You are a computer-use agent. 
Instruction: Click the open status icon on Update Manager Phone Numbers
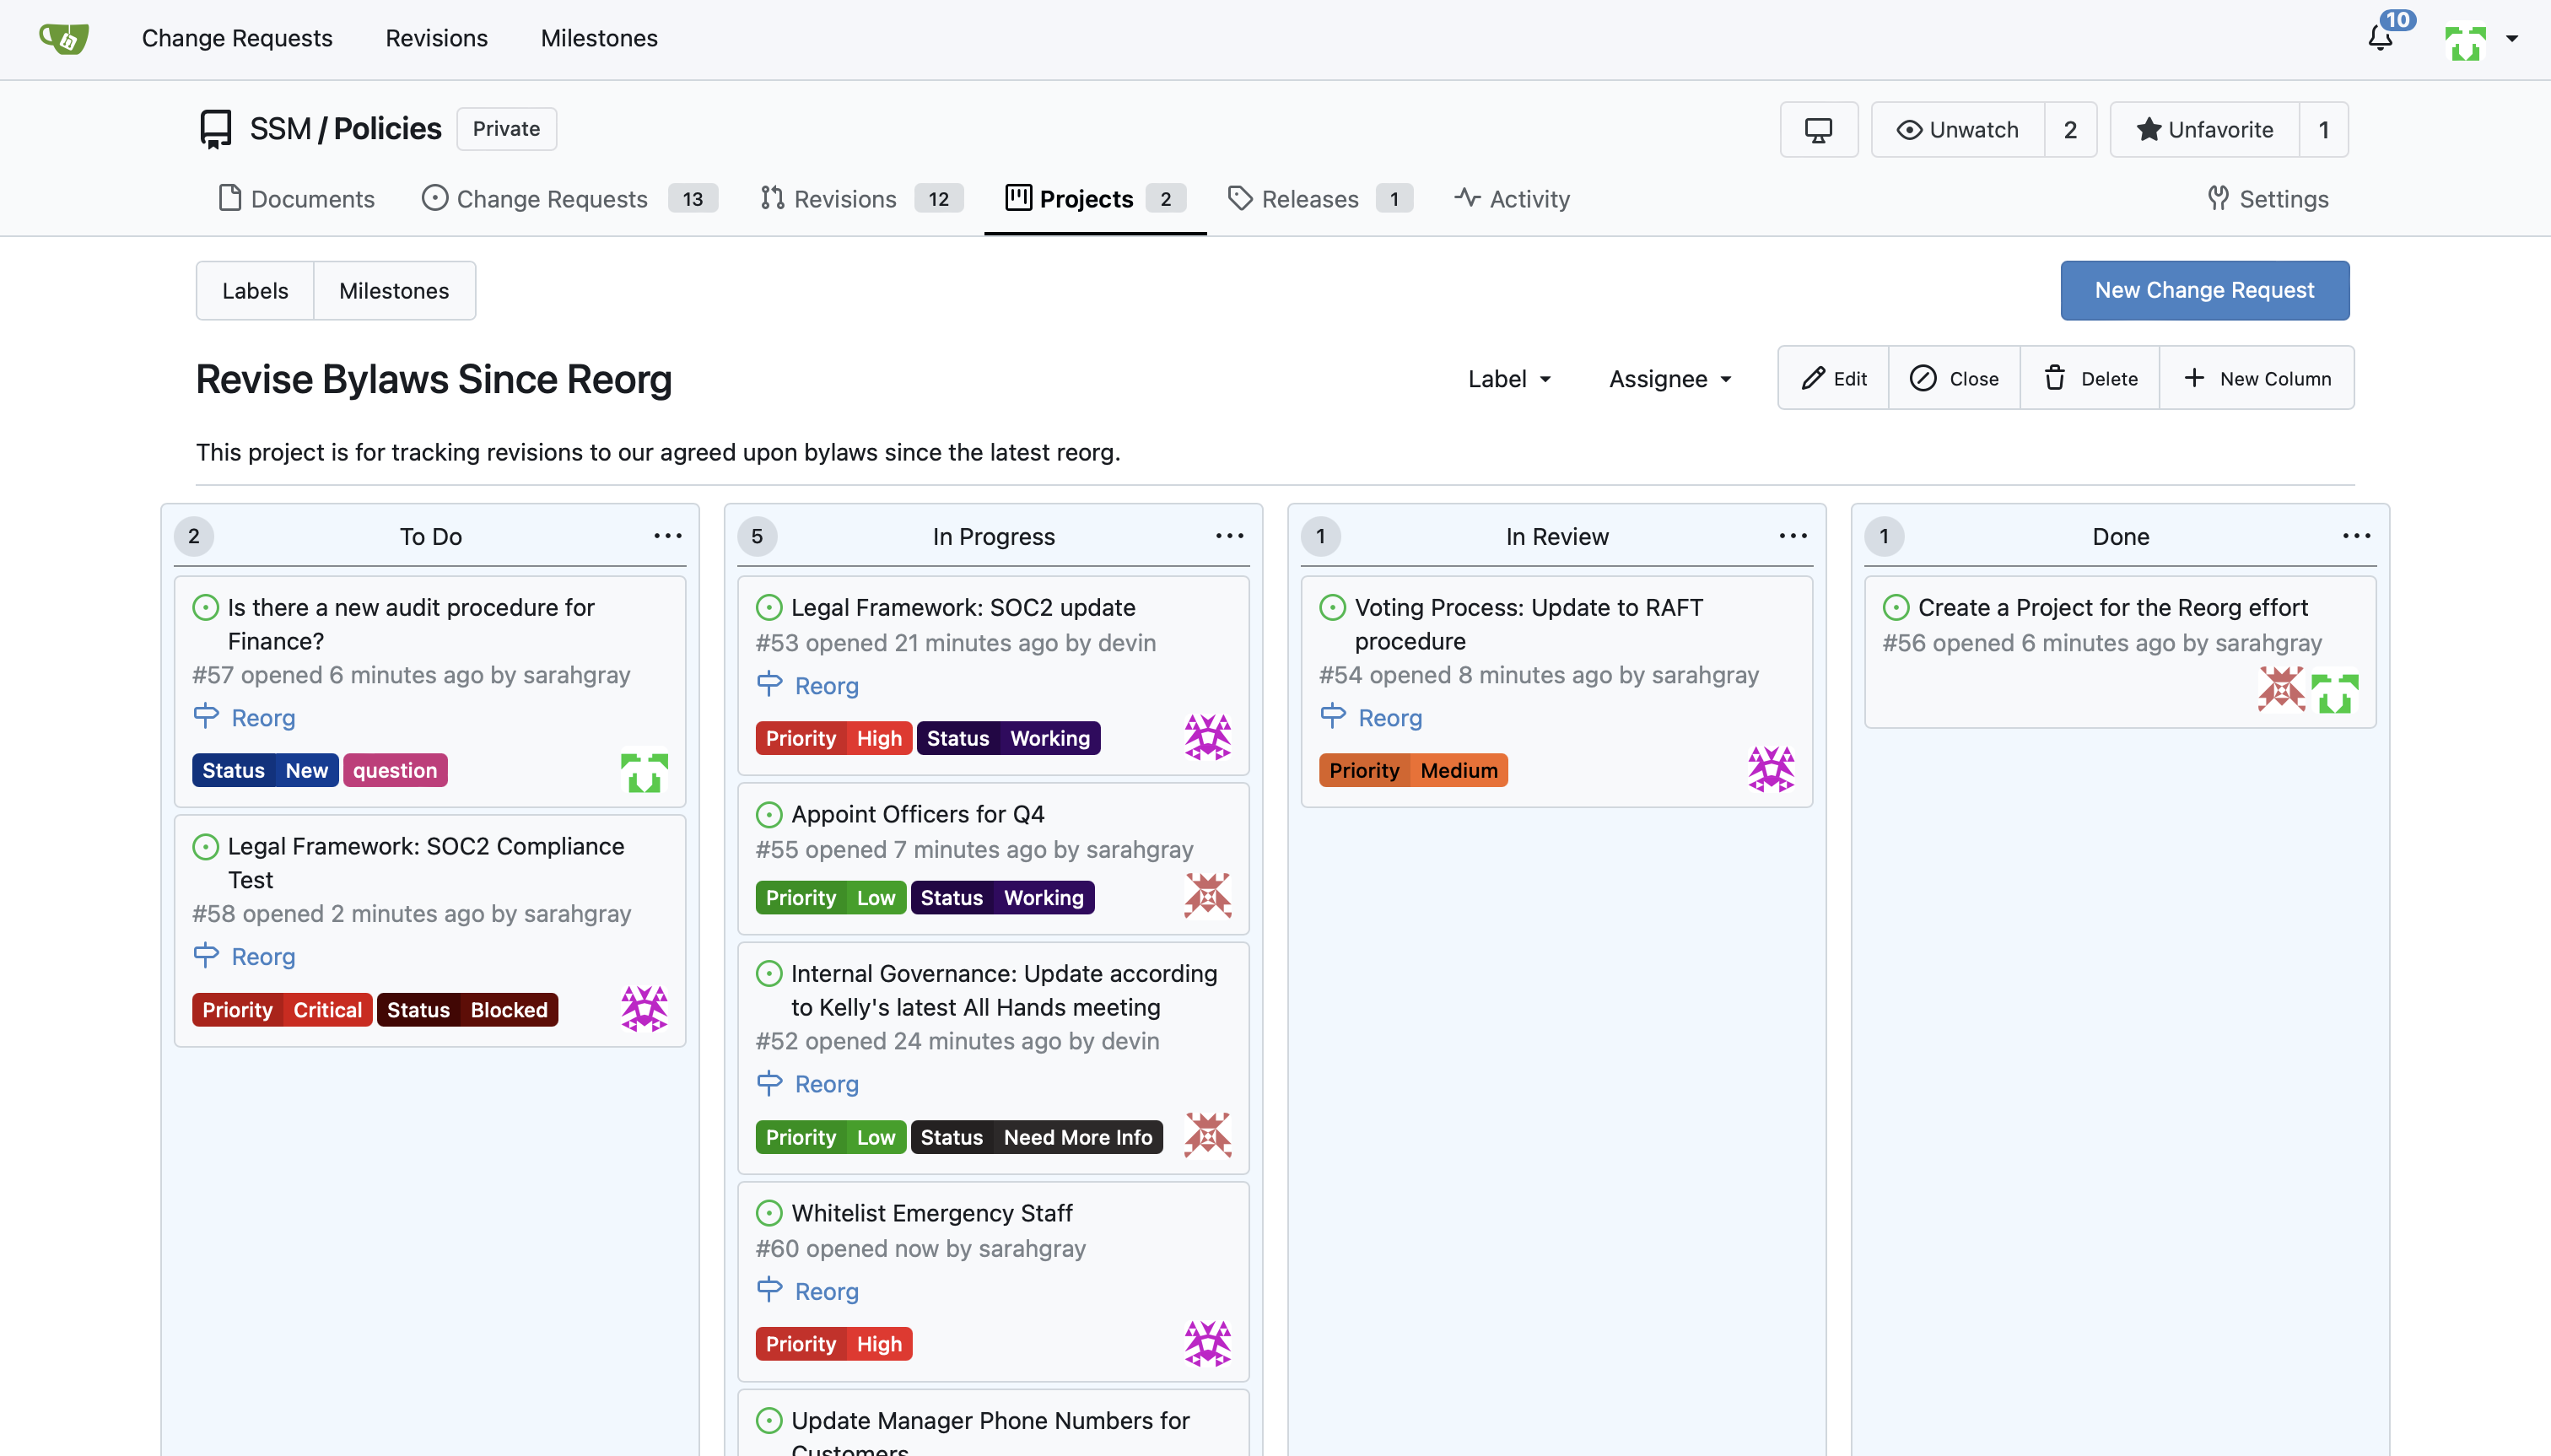(x=769, y=1420)
